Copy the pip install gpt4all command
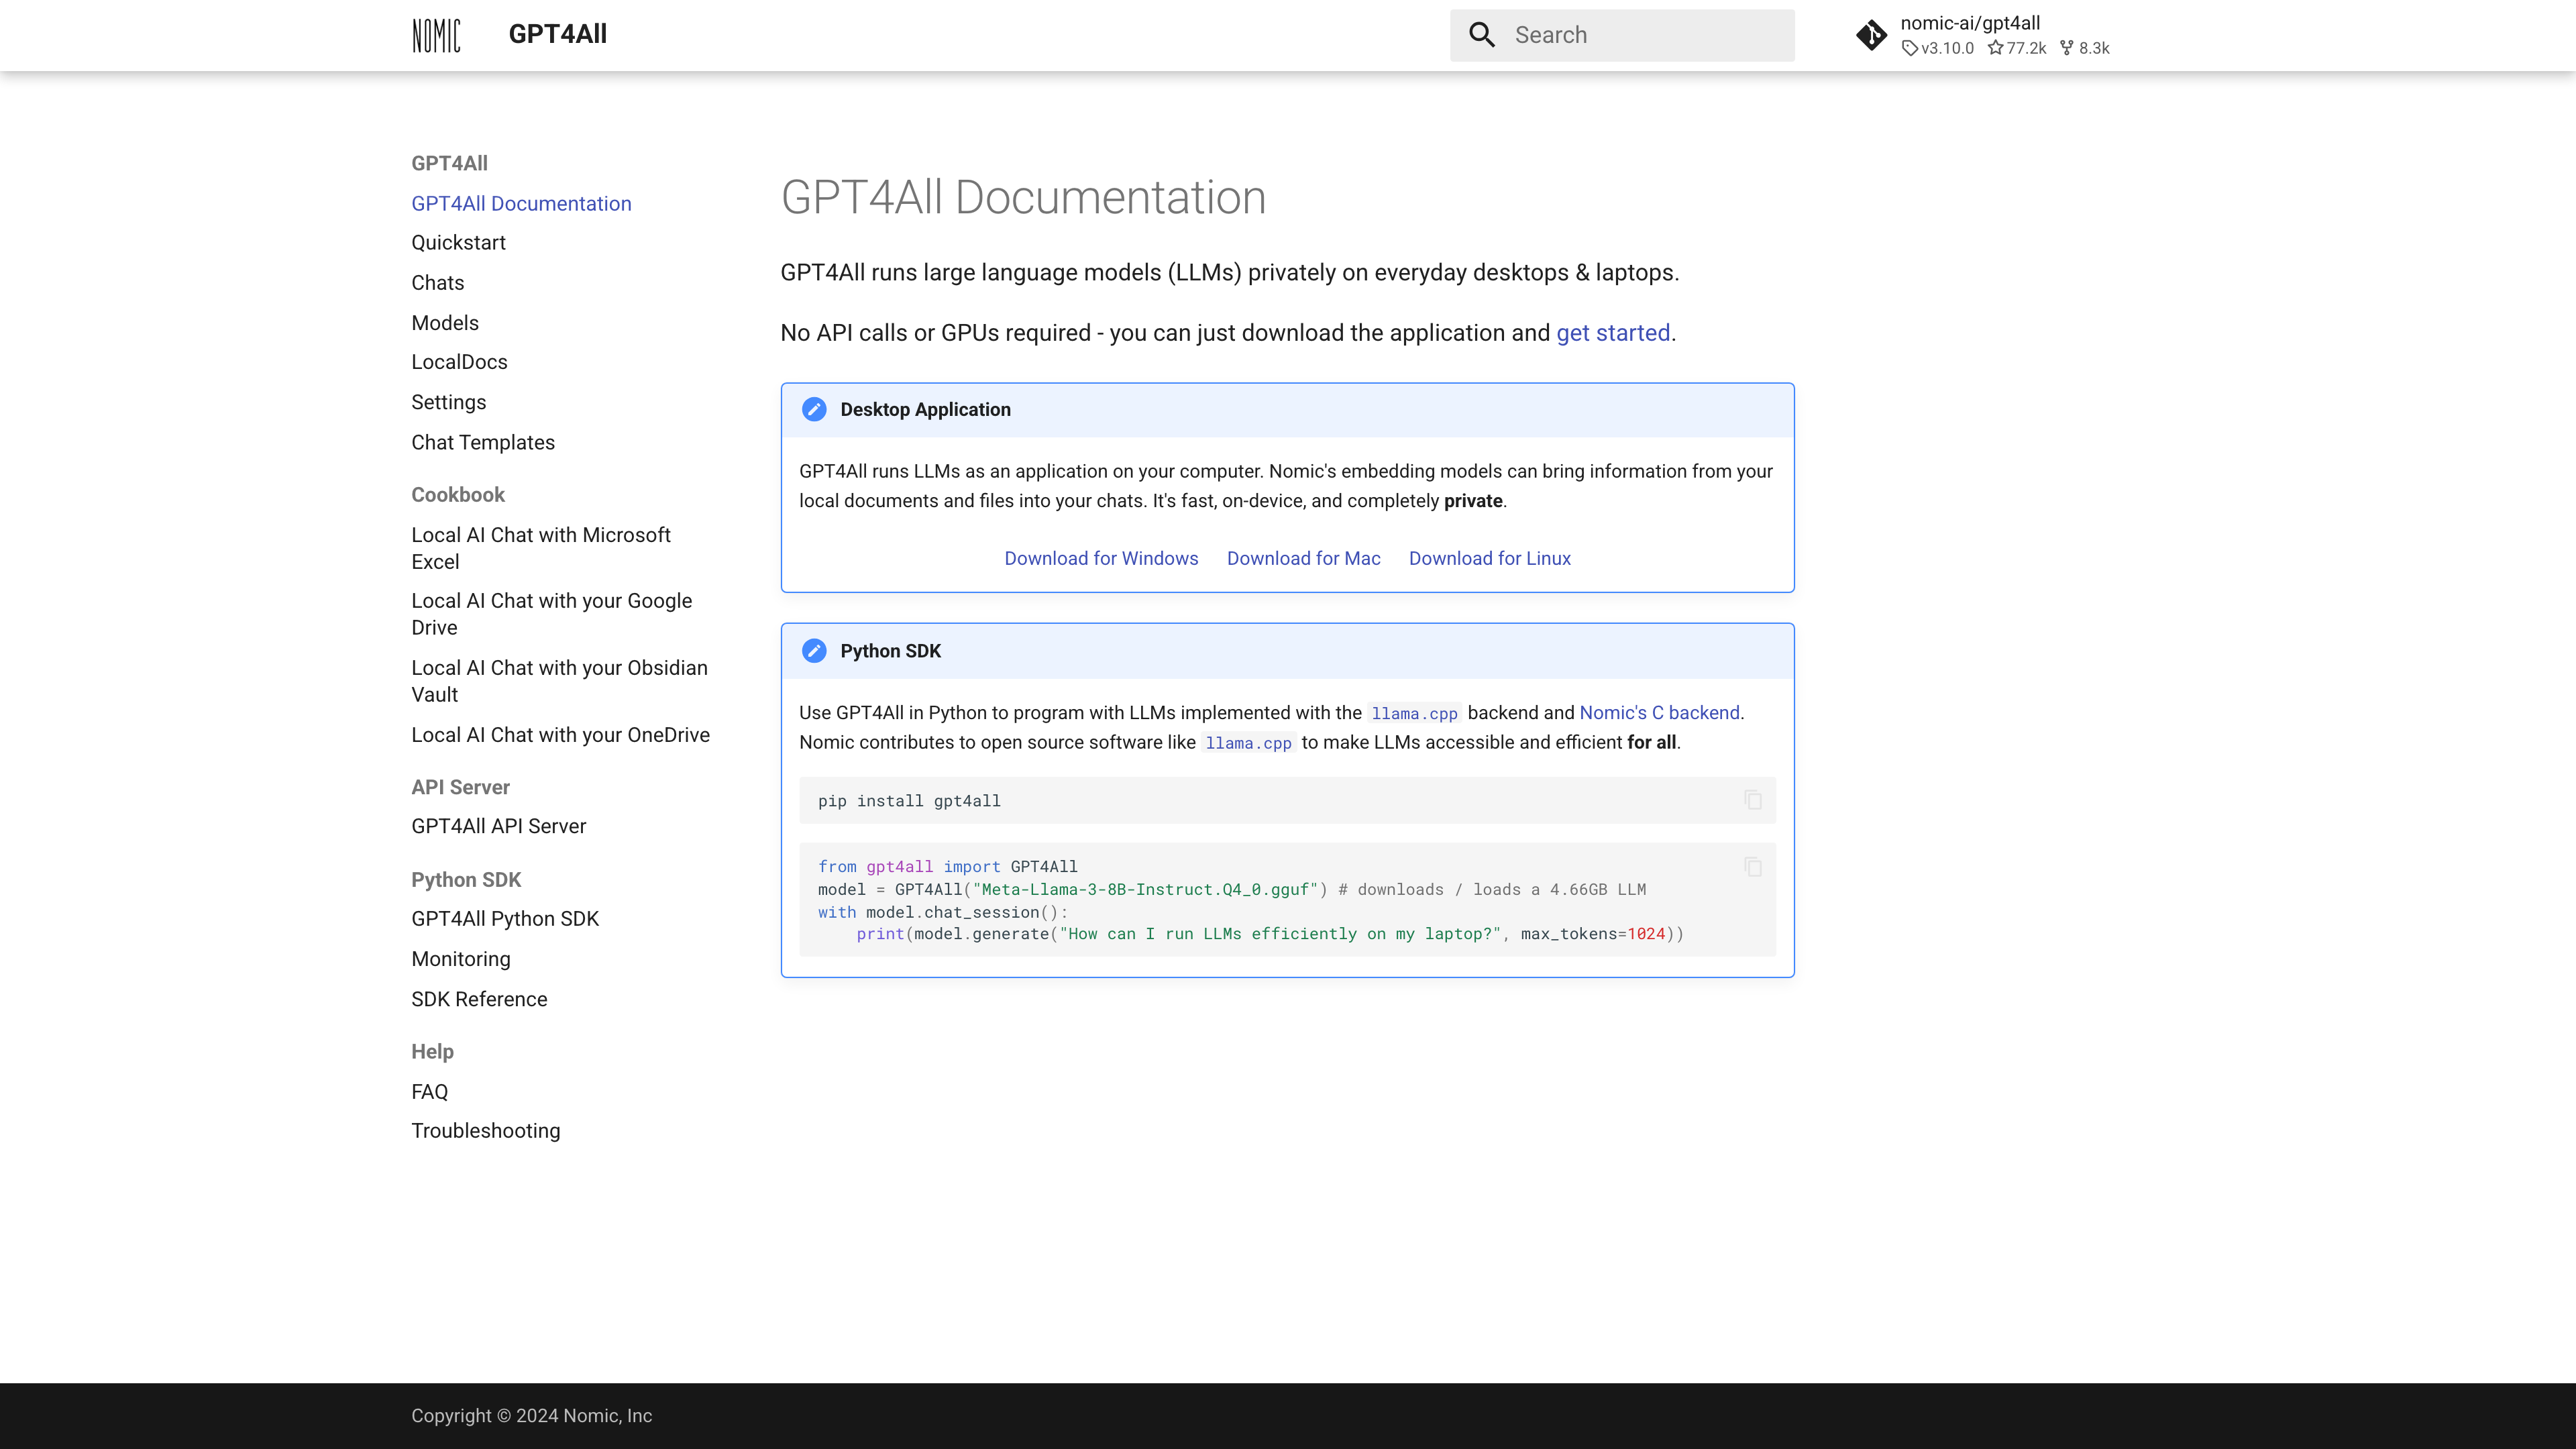This screenshot has width=2576, height=1449. pyautogui.click(x=1754, y=799)
